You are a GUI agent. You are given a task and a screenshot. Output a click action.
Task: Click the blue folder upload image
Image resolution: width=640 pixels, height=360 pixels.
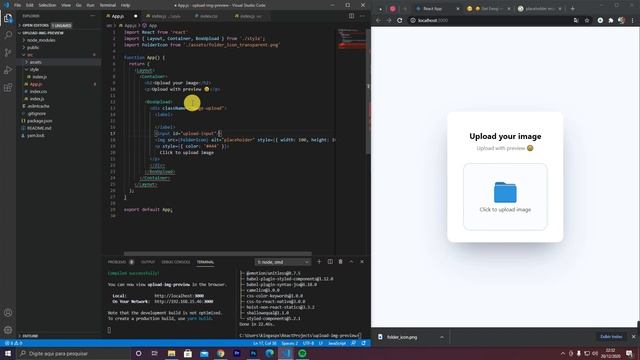(505, 192)
